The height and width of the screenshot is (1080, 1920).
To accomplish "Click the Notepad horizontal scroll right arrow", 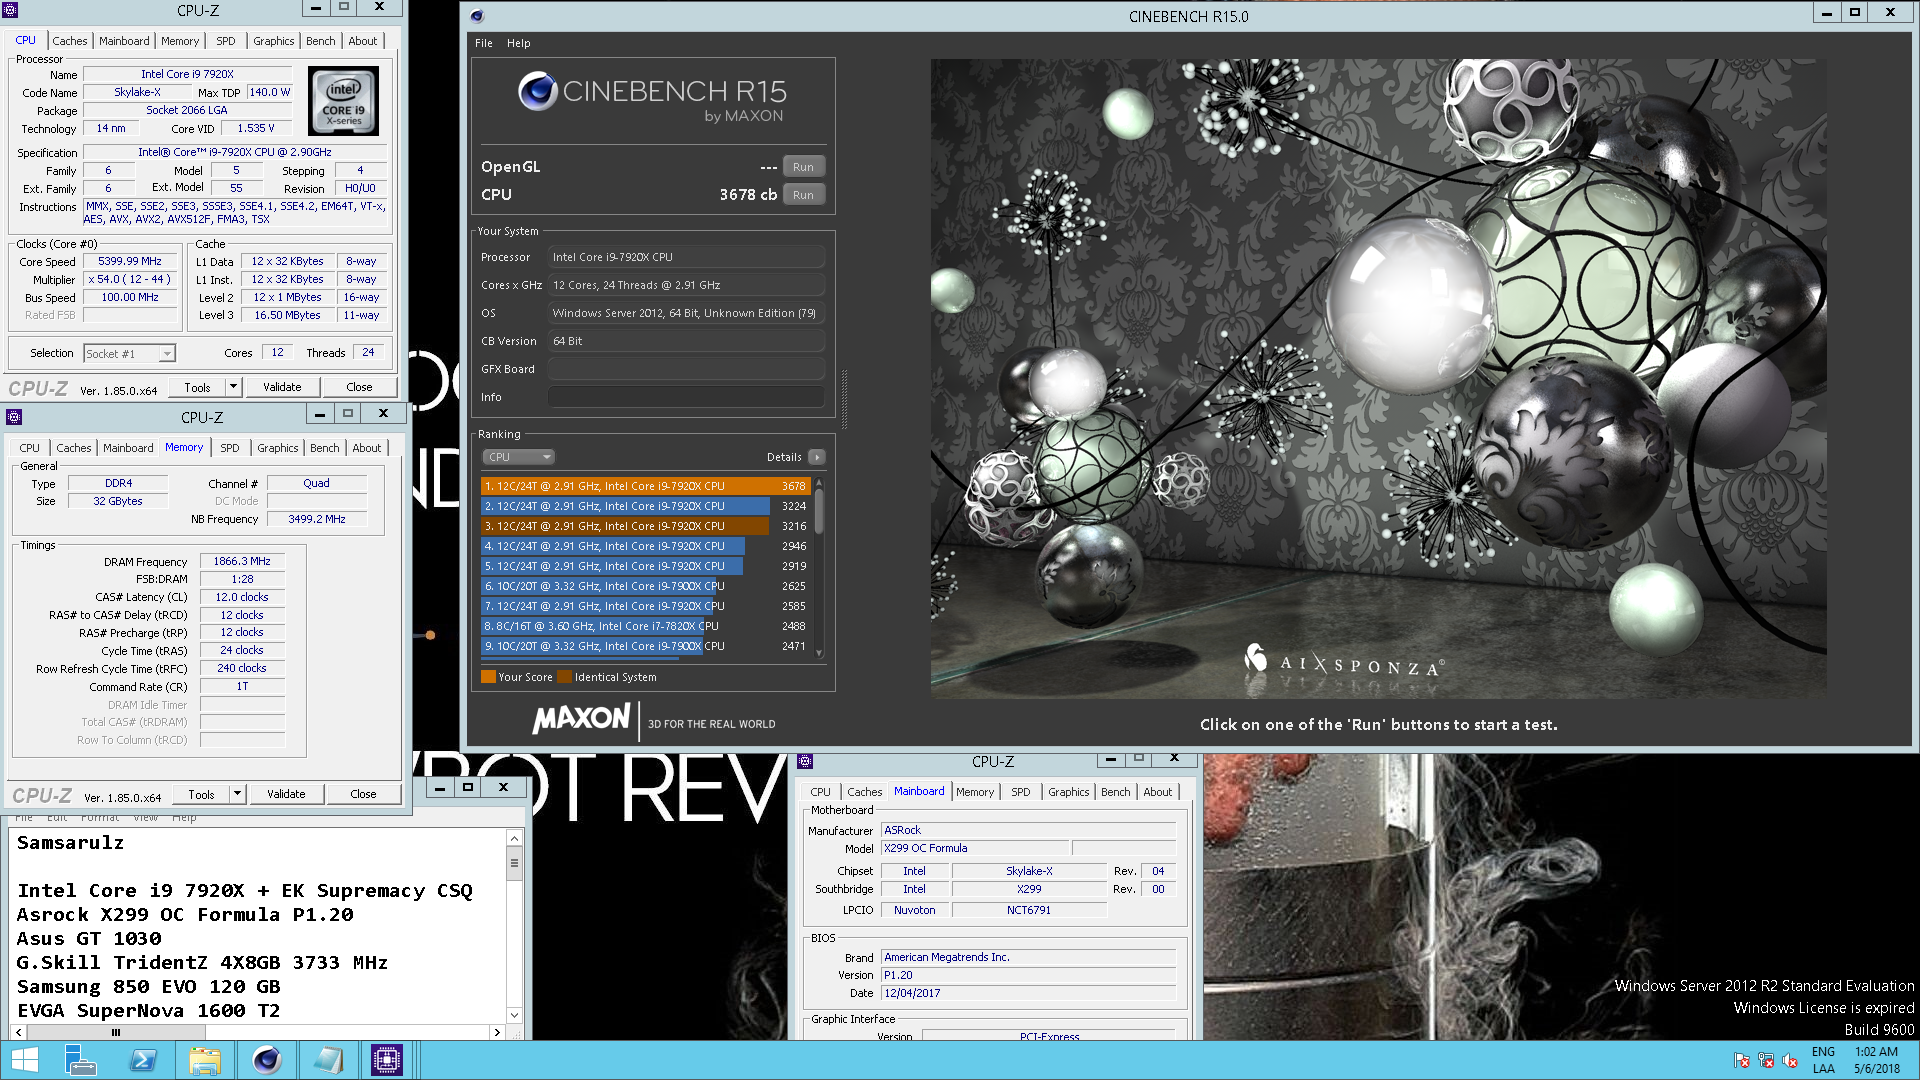I will coord(497,1032).
